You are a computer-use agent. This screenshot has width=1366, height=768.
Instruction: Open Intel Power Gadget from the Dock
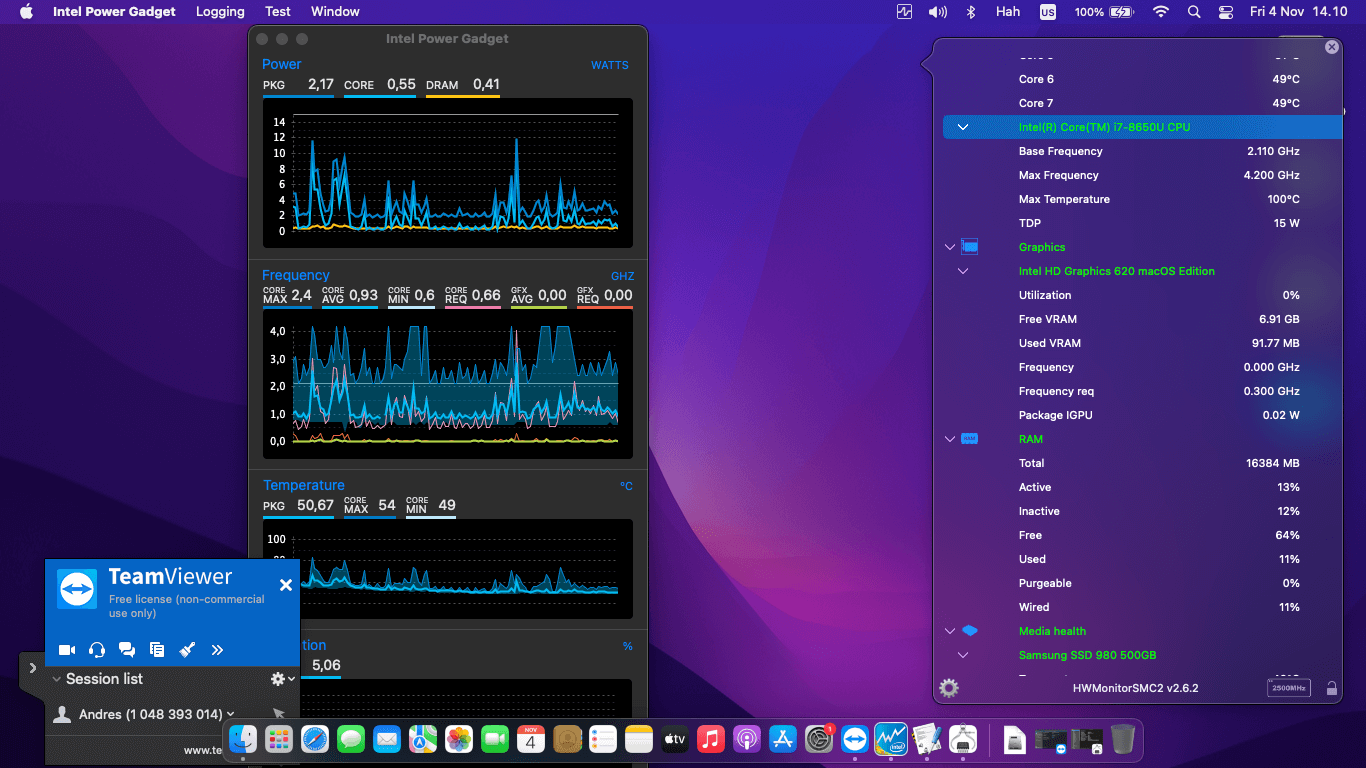pos(891,739)
